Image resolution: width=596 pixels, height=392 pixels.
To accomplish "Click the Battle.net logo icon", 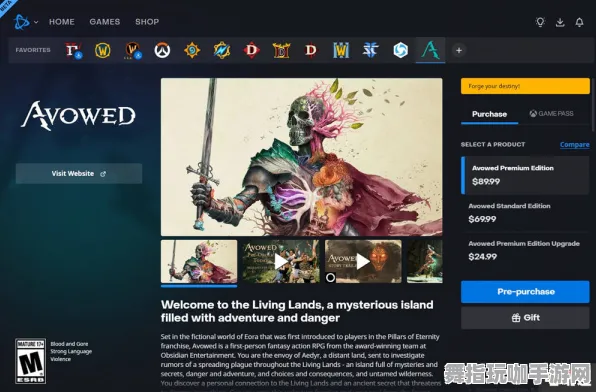I will (21, 22).
